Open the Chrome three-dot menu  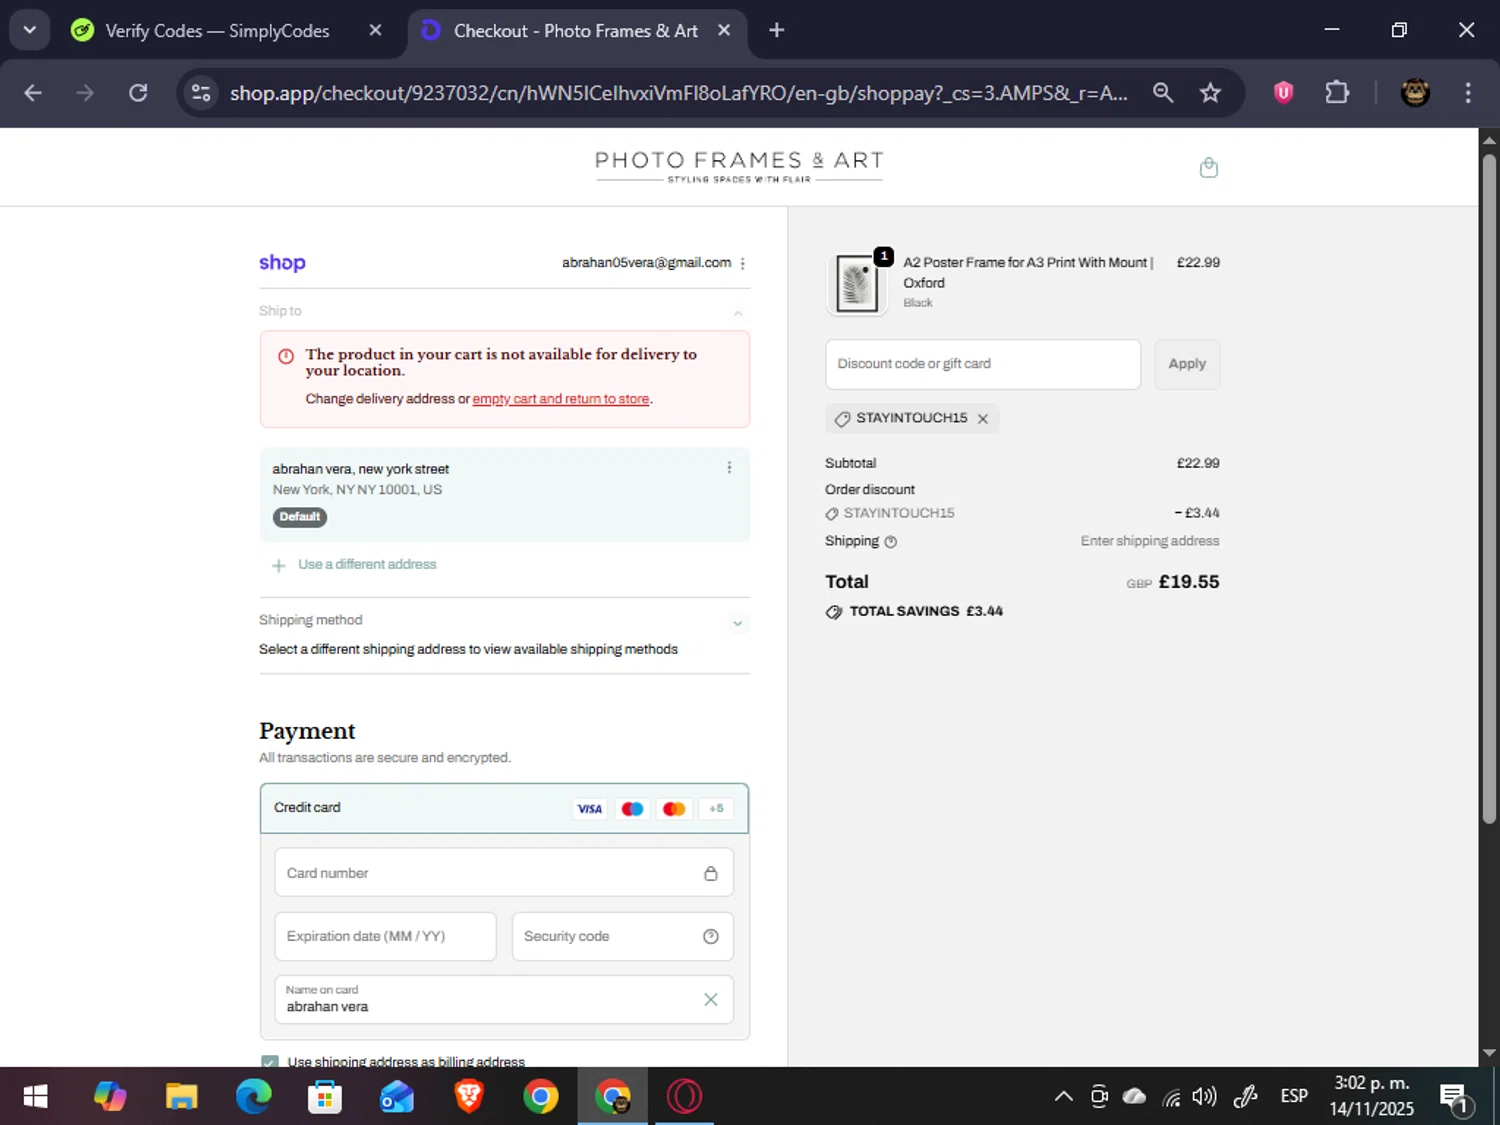click(x=1467, y=93)
